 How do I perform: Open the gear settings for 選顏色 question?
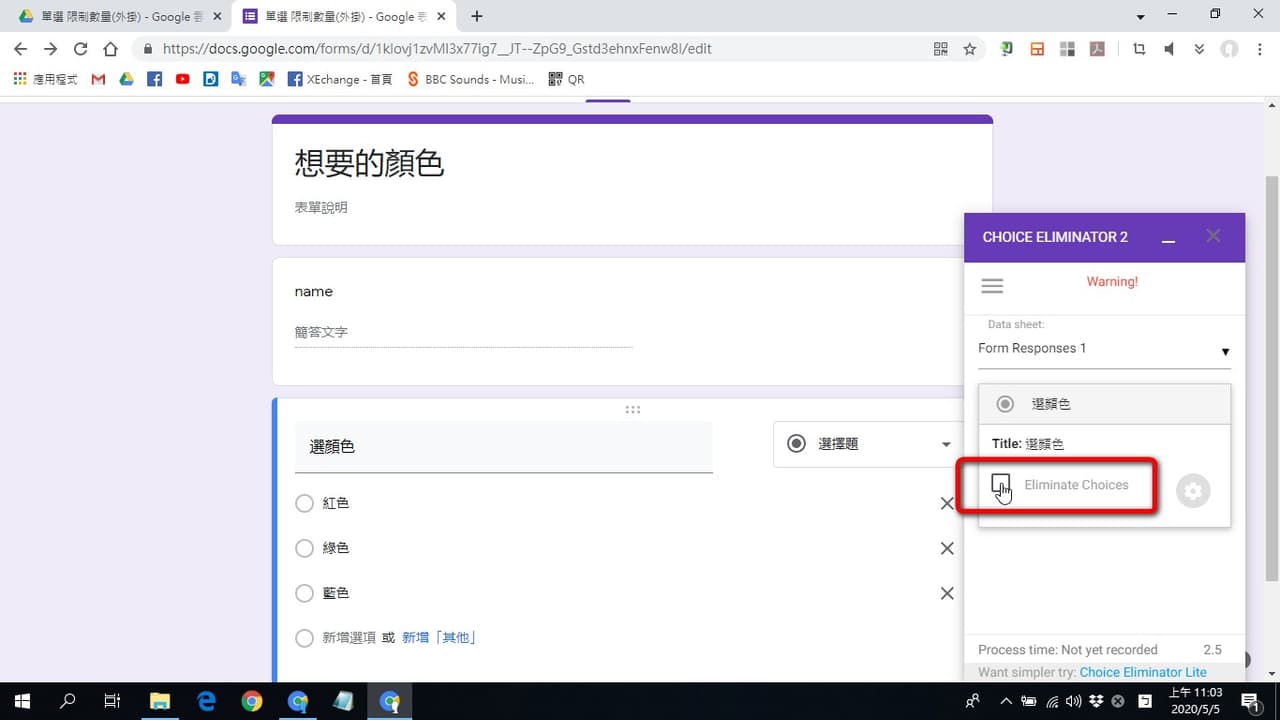[1193, 491]
